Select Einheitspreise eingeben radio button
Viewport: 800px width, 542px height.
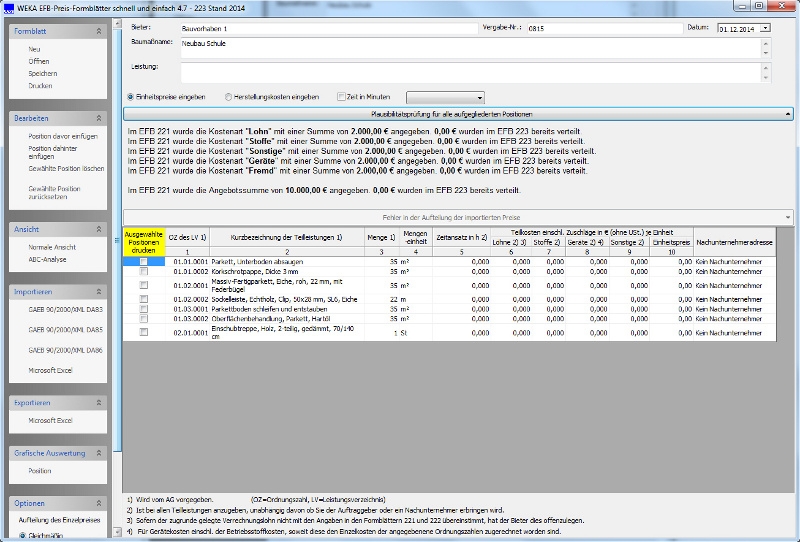tap(131, 96)
